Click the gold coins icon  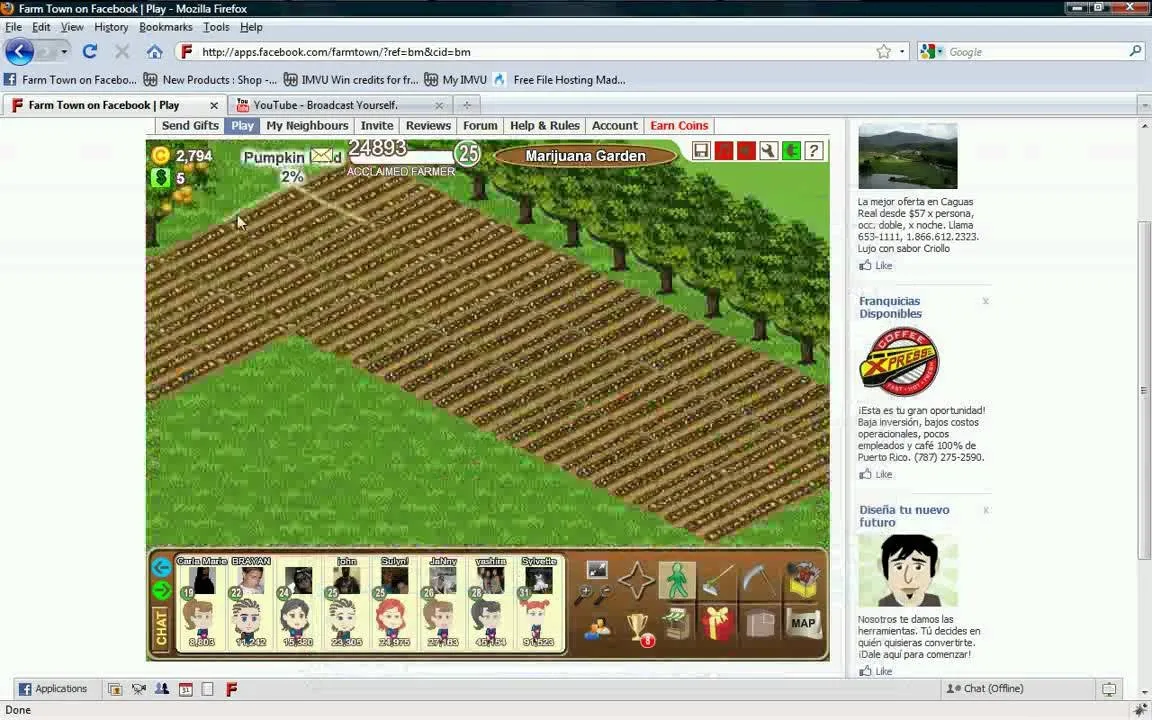pos(160,155)
